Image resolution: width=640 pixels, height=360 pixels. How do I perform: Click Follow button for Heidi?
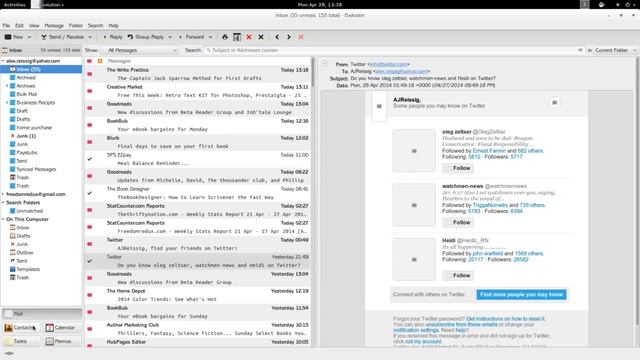tap(458, 276)
